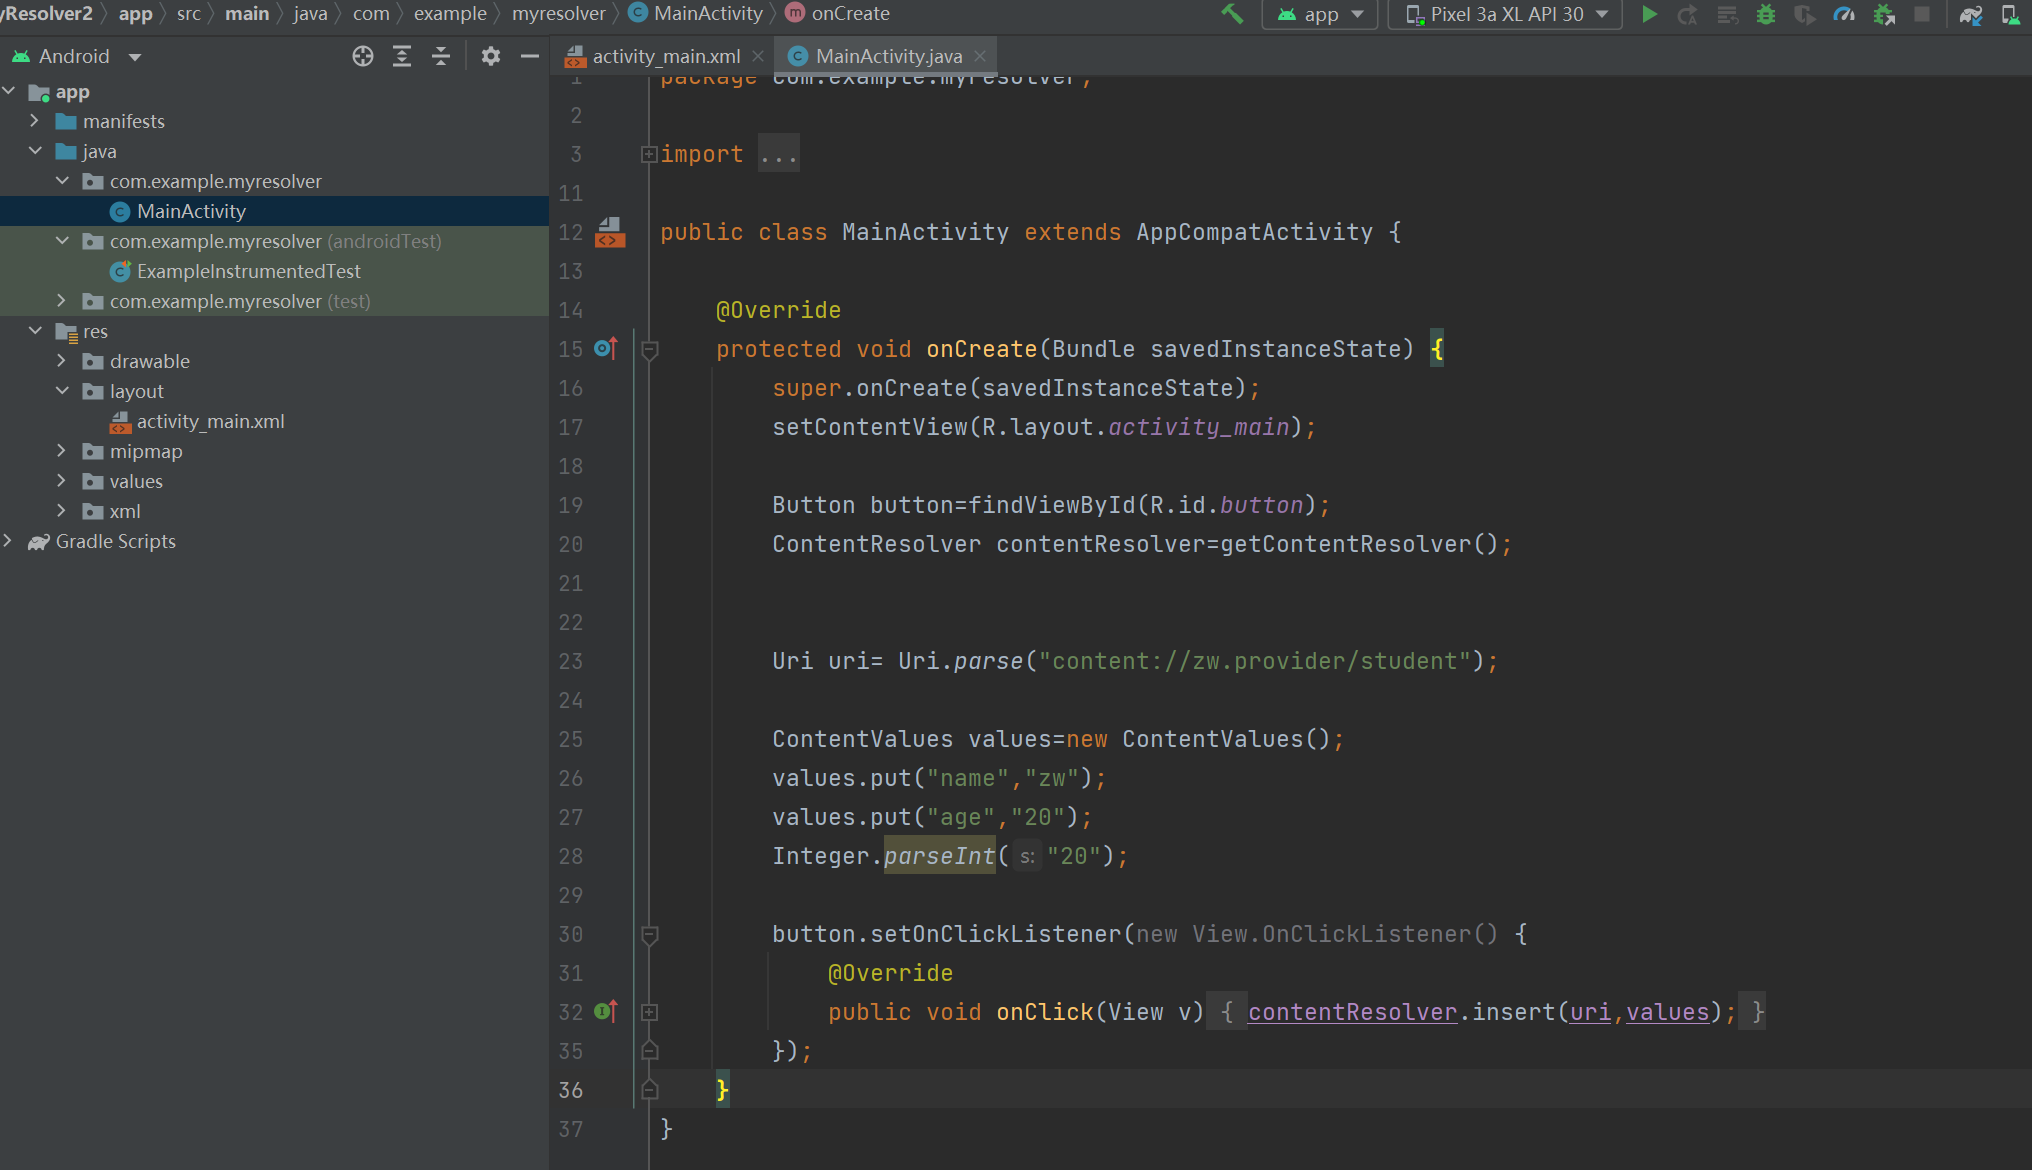
Task: Toggle fold of import statements
Action: 649,154
